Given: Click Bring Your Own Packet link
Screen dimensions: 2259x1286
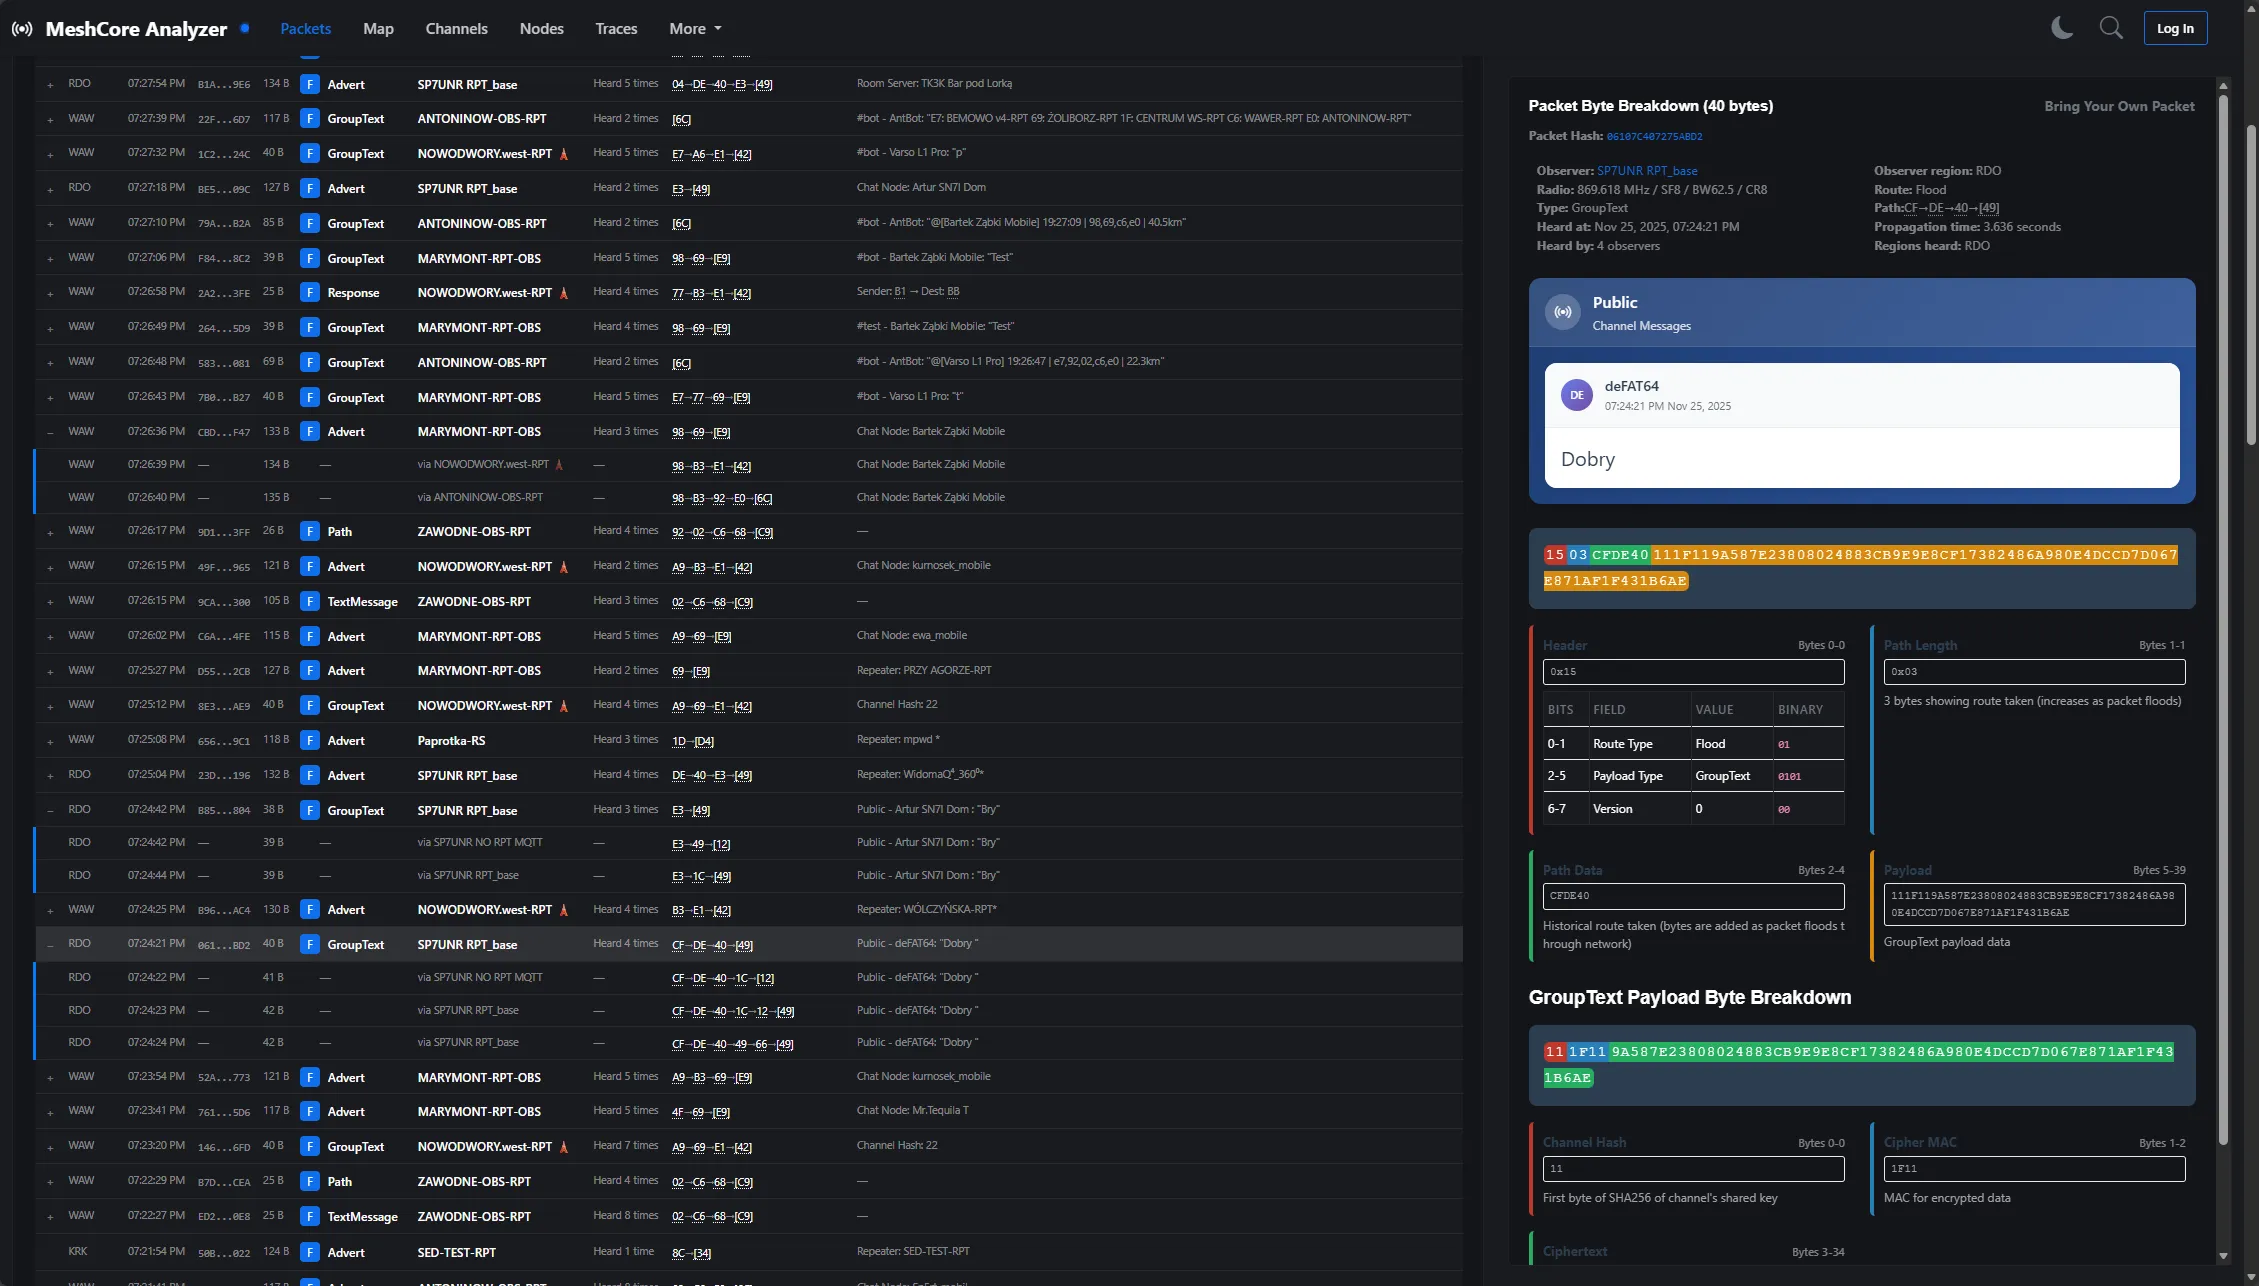Looking at the screenshot, I should pyautogui.click(x=2119, y=106).
